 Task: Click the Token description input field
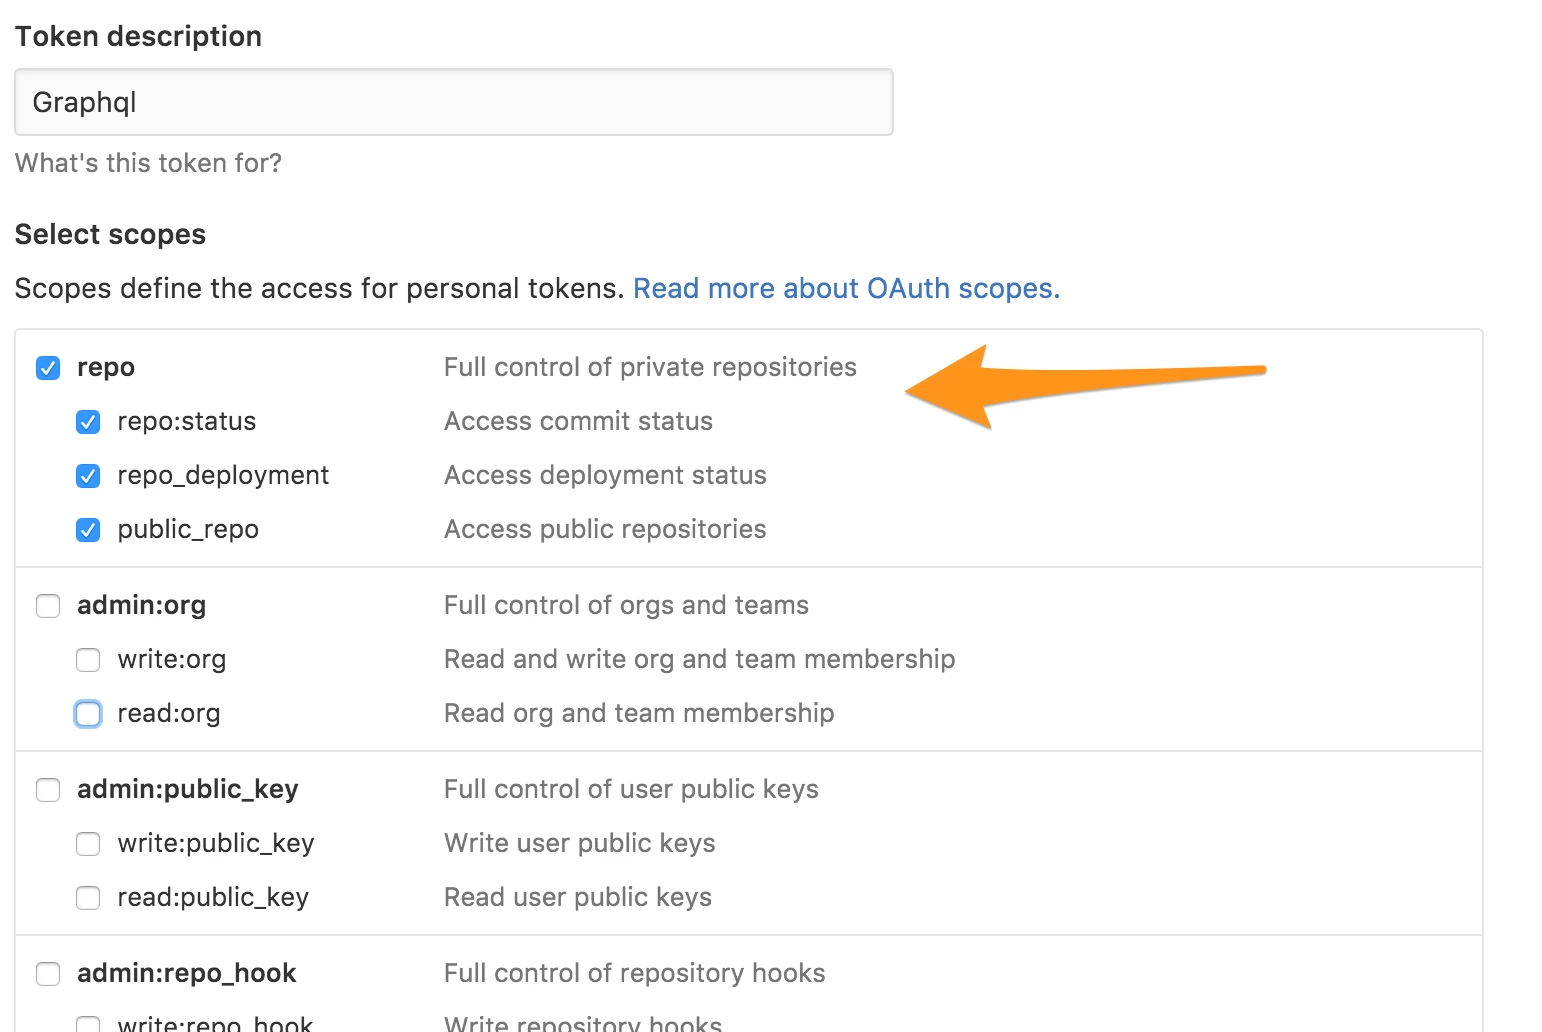pyautogui.click(x=453, y=102)
